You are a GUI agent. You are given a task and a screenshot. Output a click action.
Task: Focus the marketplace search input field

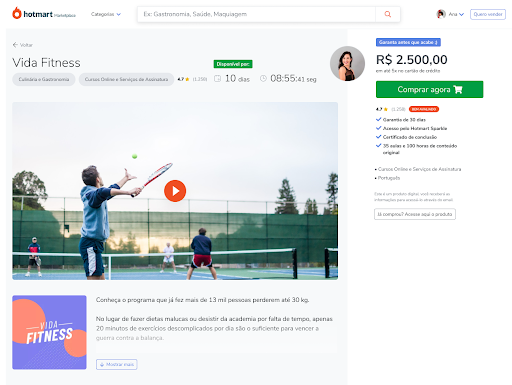point(257,14)
